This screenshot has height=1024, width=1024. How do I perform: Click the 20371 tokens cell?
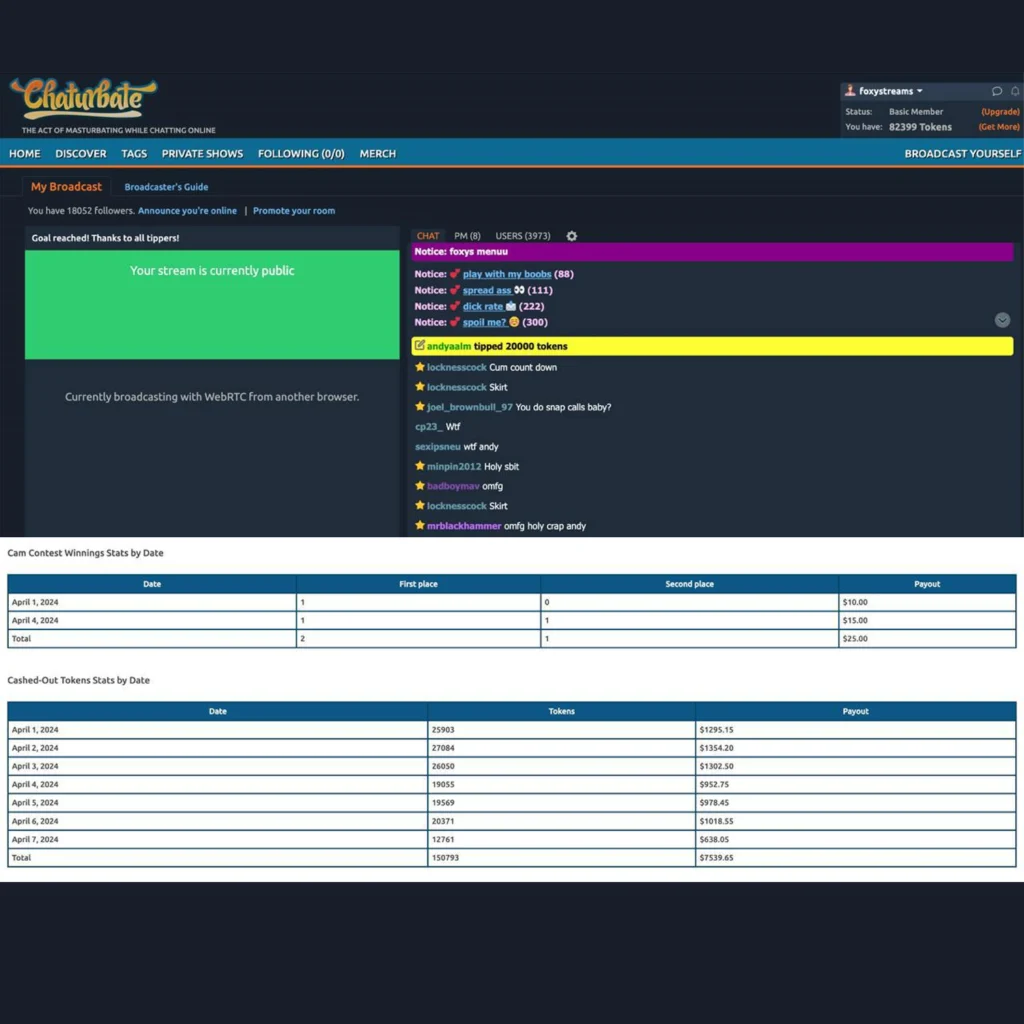(x=561, y=821)
